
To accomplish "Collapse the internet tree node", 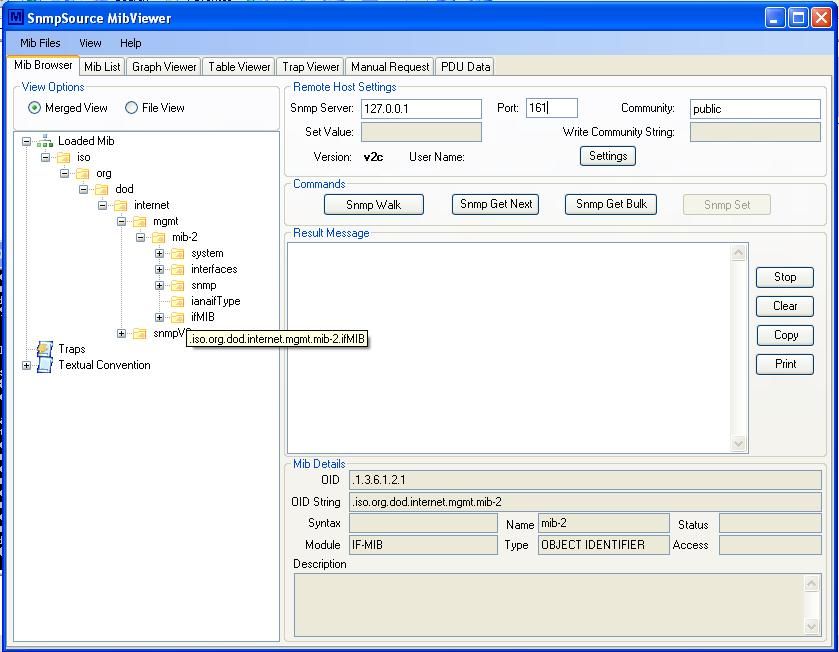I will tap(102, 205).
